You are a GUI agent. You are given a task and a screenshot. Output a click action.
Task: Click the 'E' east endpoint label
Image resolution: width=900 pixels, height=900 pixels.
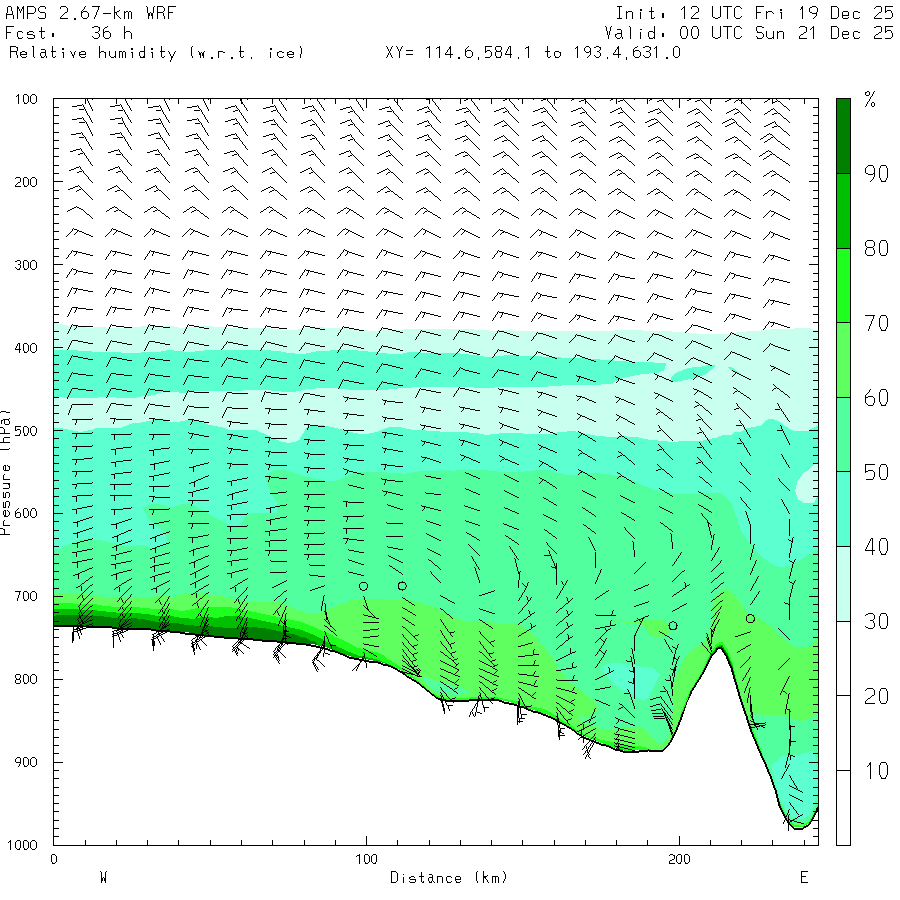[x=804, y=878]
